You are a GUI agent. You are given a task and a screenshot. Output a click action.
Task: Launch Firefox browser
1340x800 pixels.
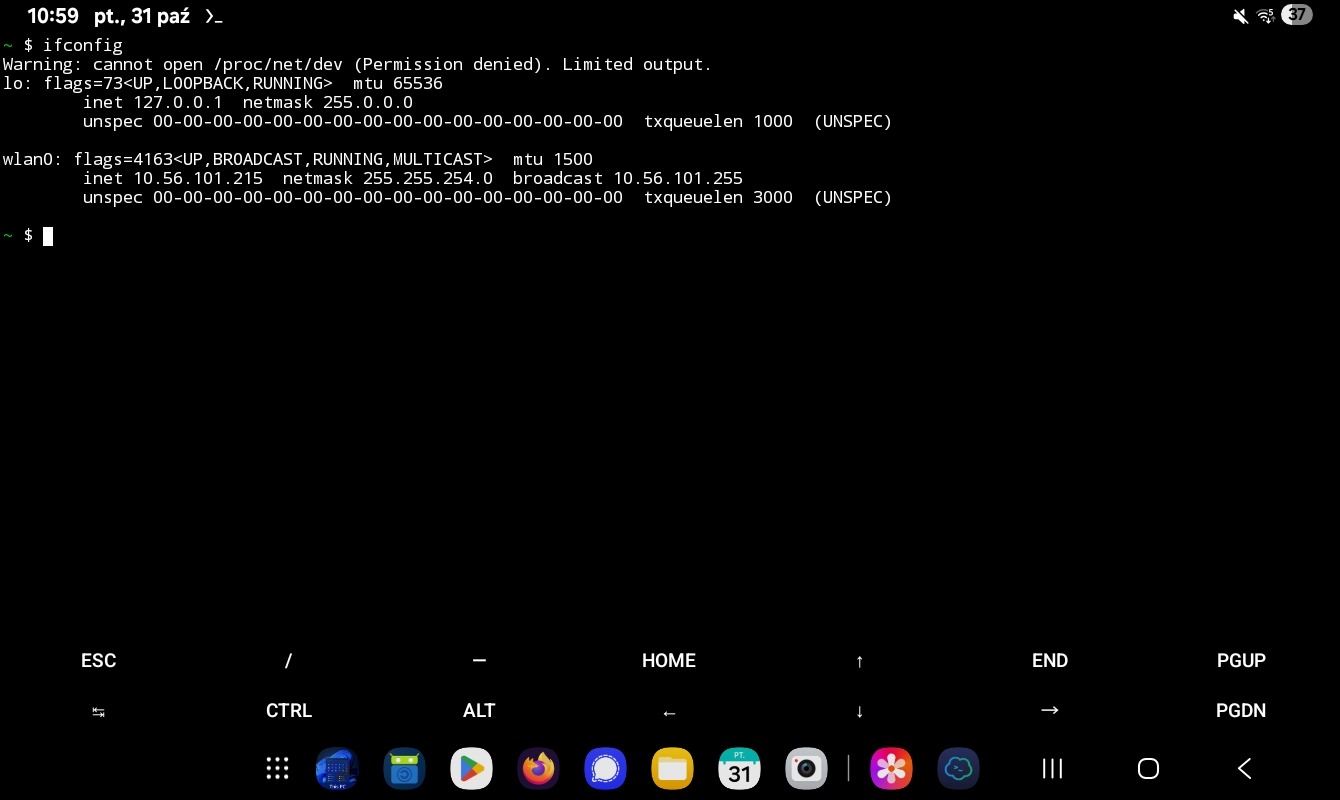pyautogui.click(x=538, y=768)
